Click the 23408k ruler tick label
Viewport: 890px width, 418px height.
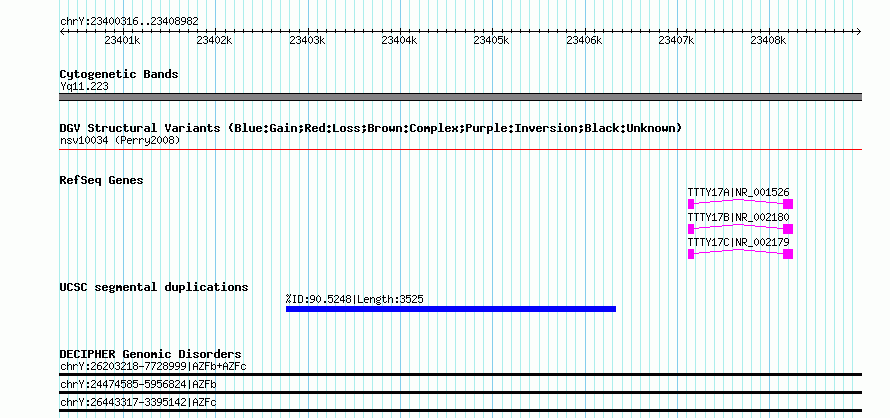tap(769, 40)
